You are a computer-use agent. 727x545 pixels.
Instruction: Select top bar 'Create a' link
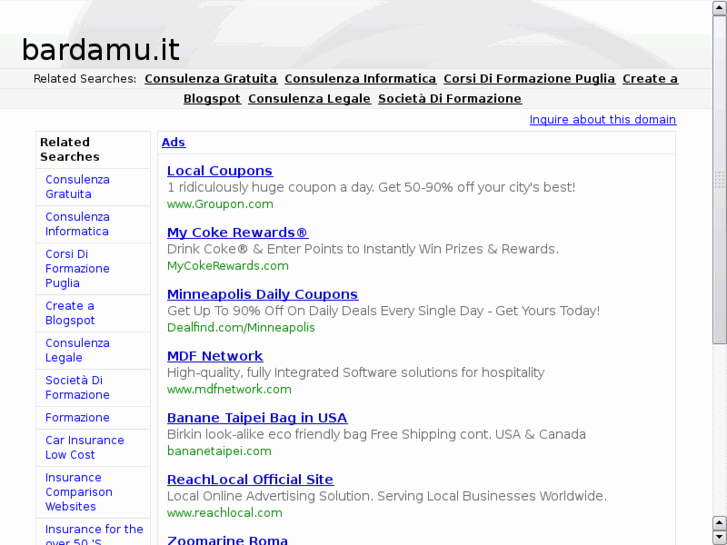pos(650,79)
